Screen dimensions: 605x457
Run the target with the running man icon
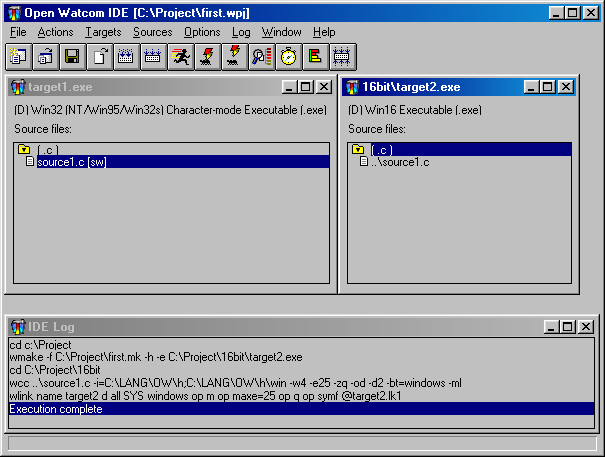pos(181,56)
